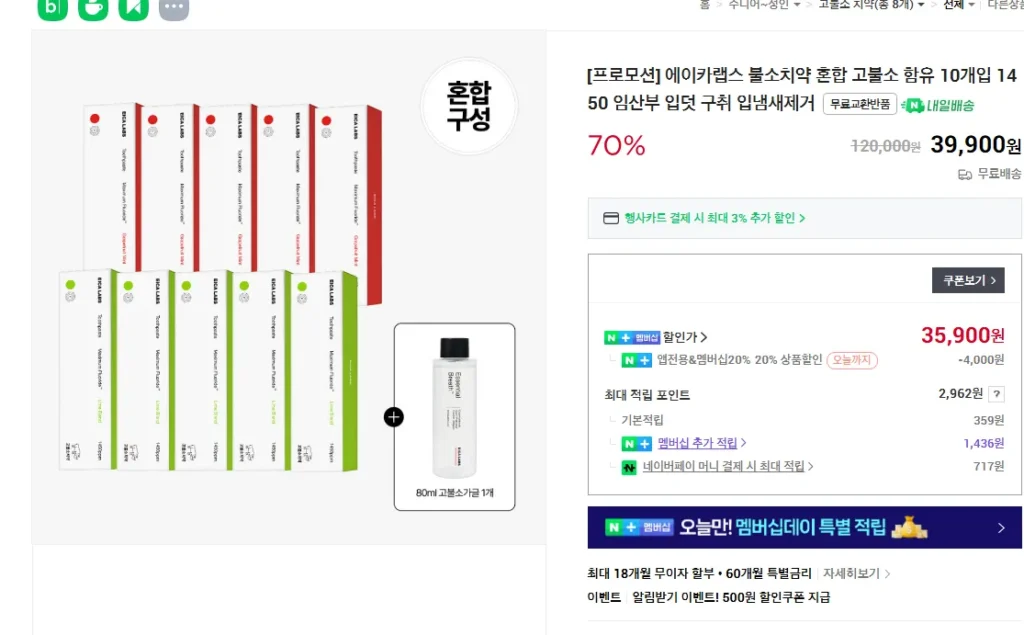Open the gray more share options icon

(x=174, y=8)
